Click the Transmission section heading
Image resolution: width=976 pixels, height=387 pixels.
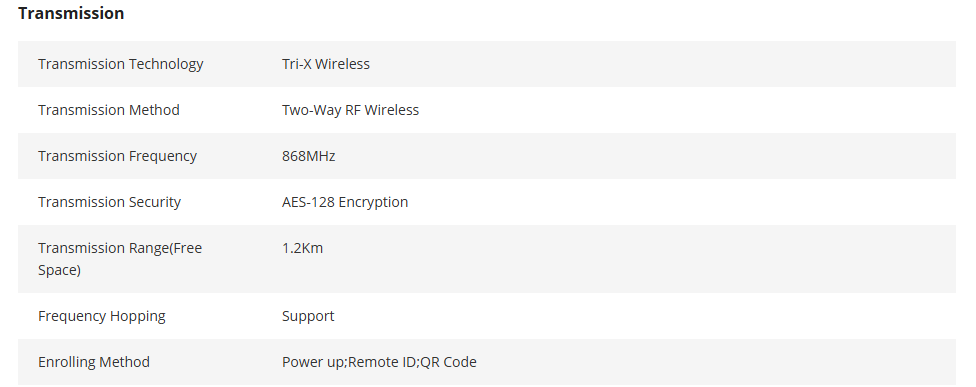[x=71, y=13]
